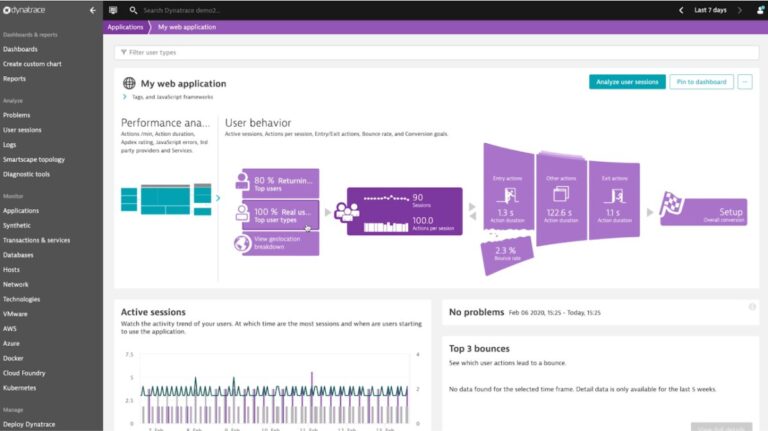Open Synthetic in sidebar

tap(17, 225)
